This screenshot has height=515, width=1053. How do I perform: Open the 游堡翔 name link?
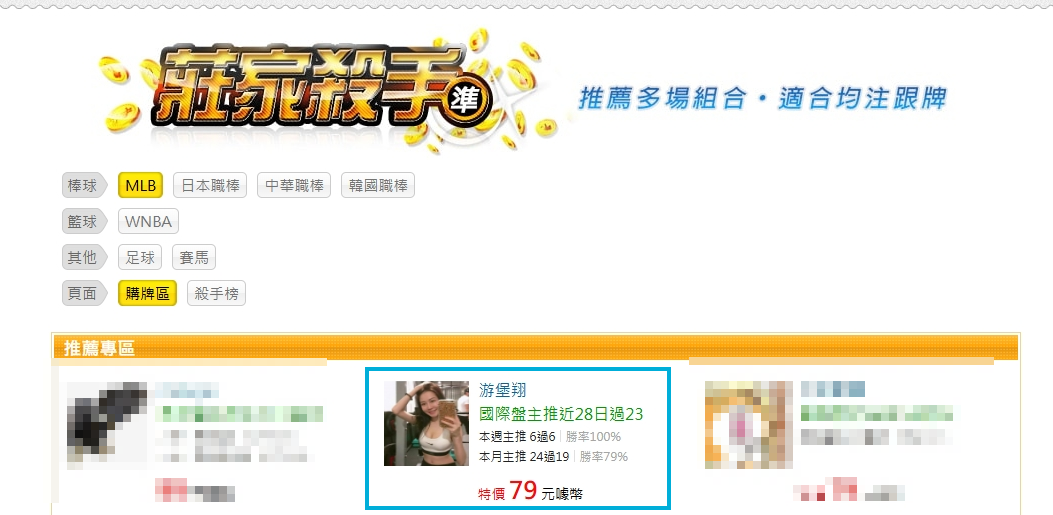502,389
